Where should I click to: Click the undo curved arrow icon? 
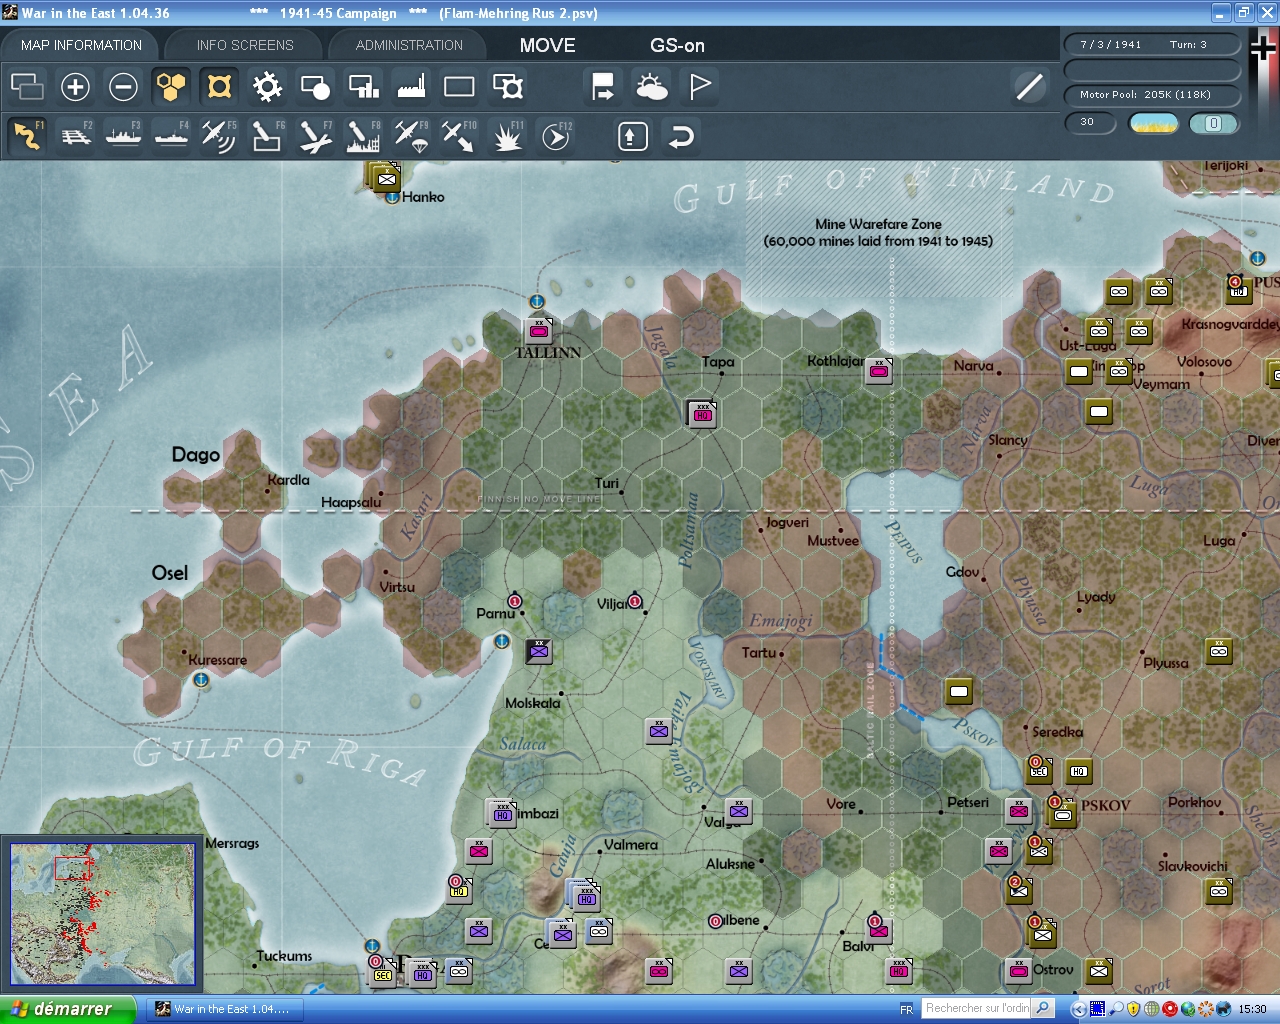[x=681, y=136]
